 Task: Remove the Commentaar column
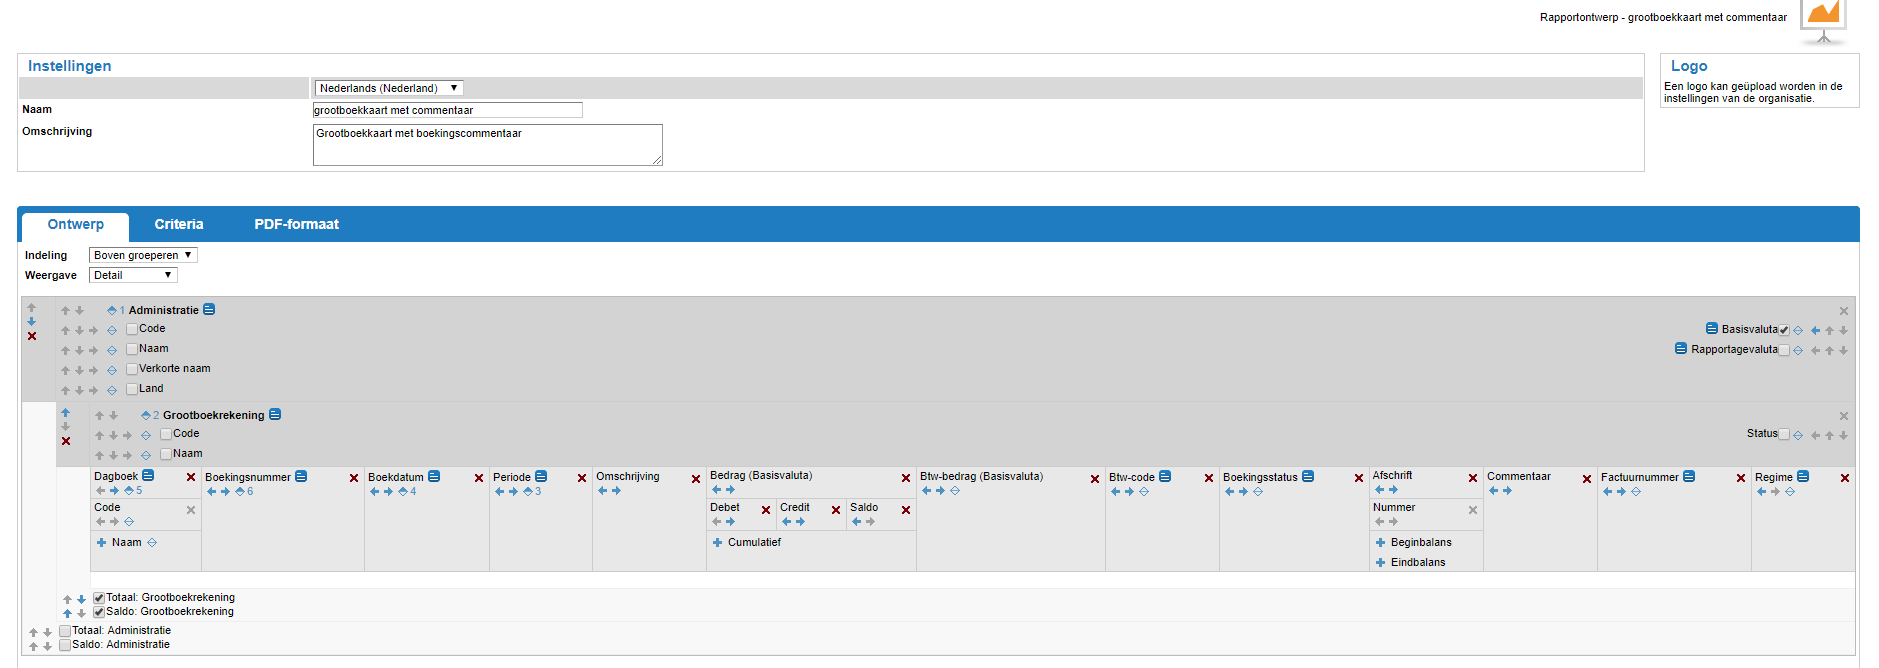point(1587,479)
